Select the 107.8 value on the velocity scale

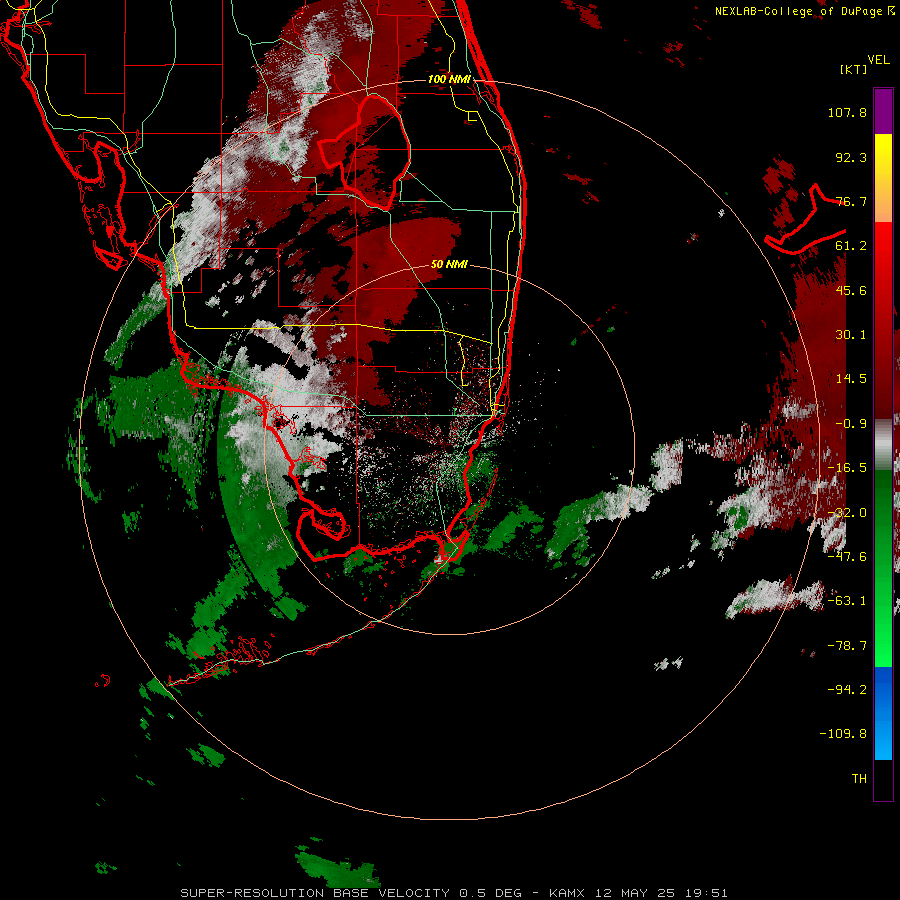click(847, 112)
